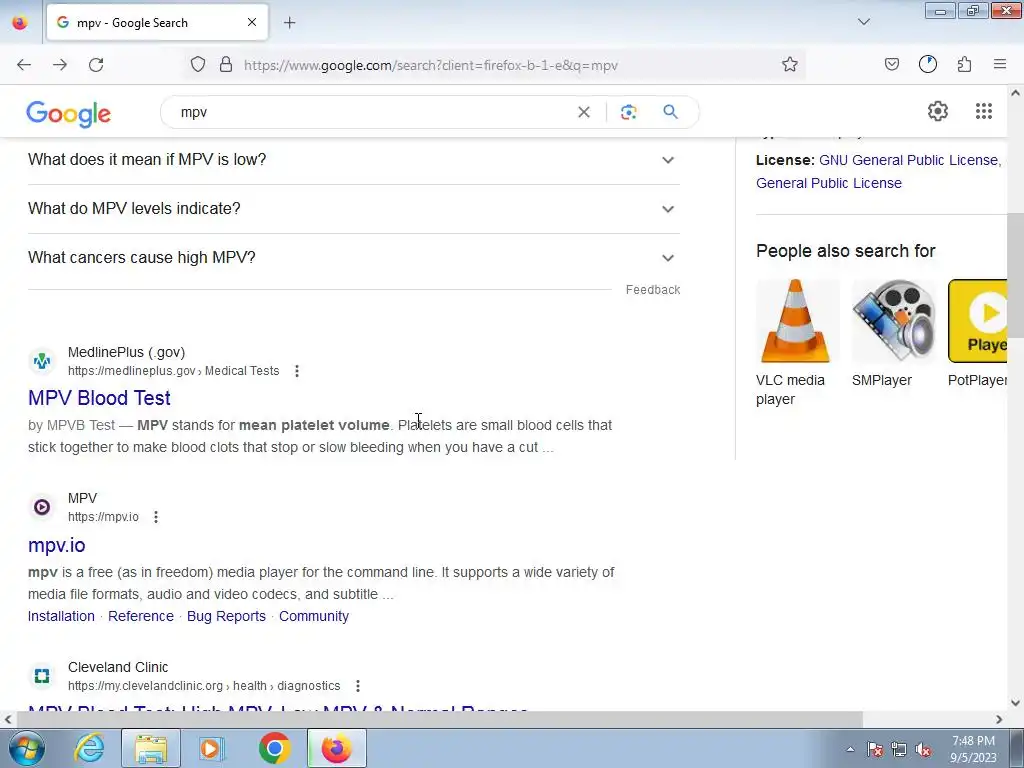Click the second General Public License link

[x=829, y=184]
